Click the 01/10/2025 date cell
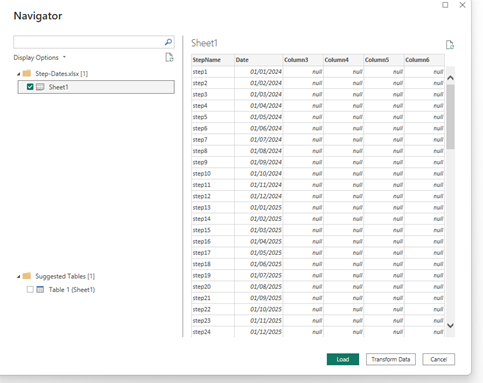The width and height of the screenshot is (483, 383). pos(258,309)
